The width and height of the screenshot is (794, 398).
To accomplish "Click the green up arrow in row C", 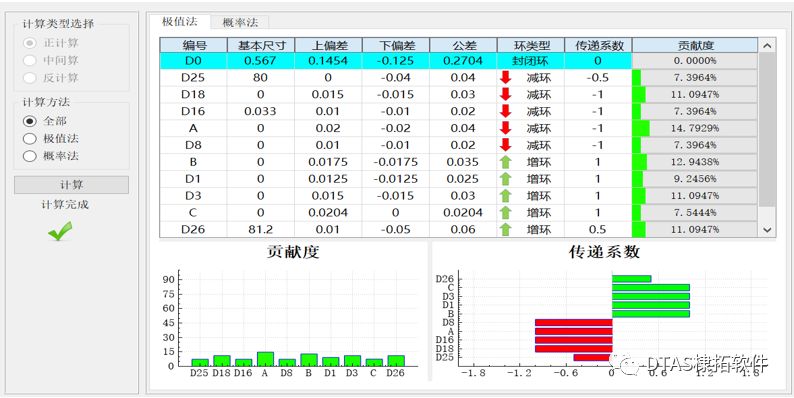I will pos(505,213).
